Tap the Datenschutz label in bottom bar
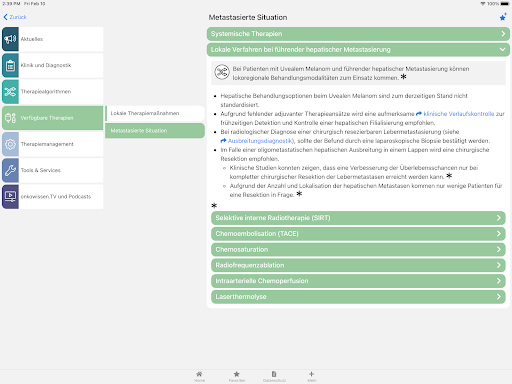 (274, 380)
